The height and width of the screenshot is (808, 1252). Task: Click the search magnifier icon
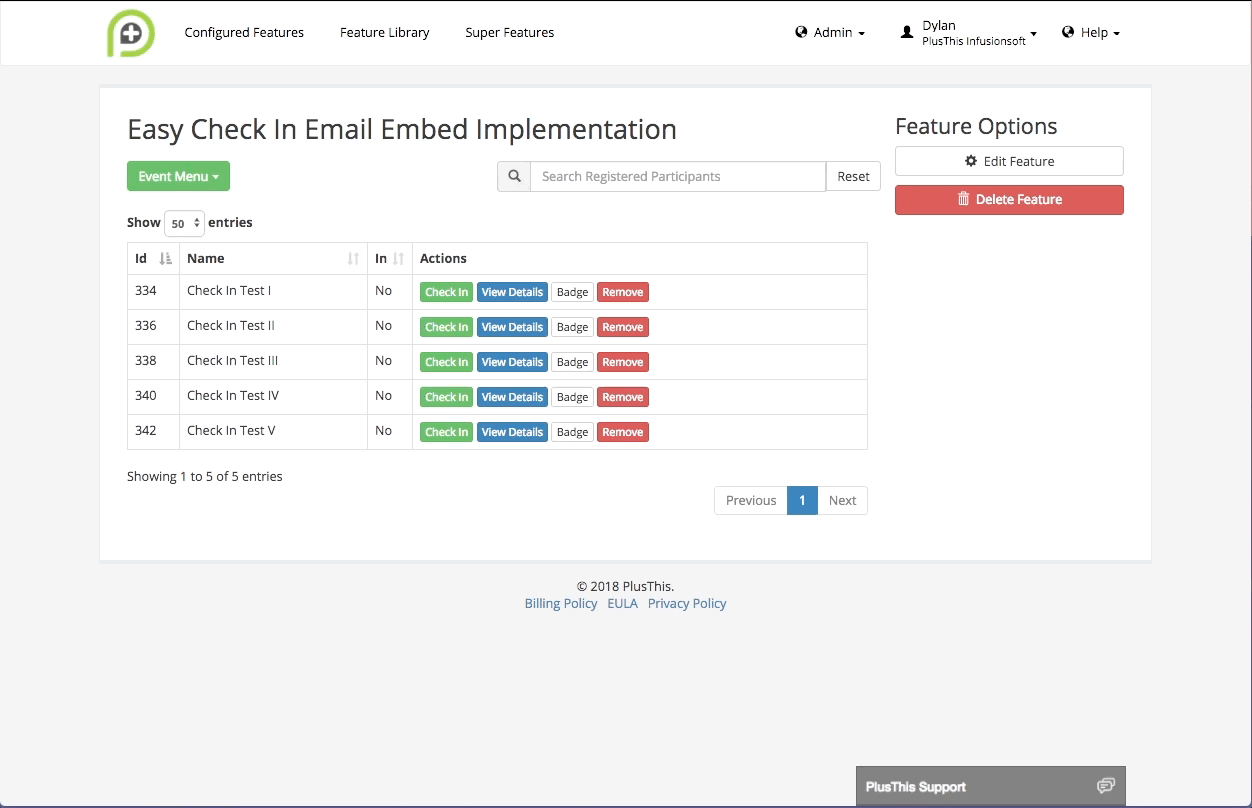[x=514, y=176]
